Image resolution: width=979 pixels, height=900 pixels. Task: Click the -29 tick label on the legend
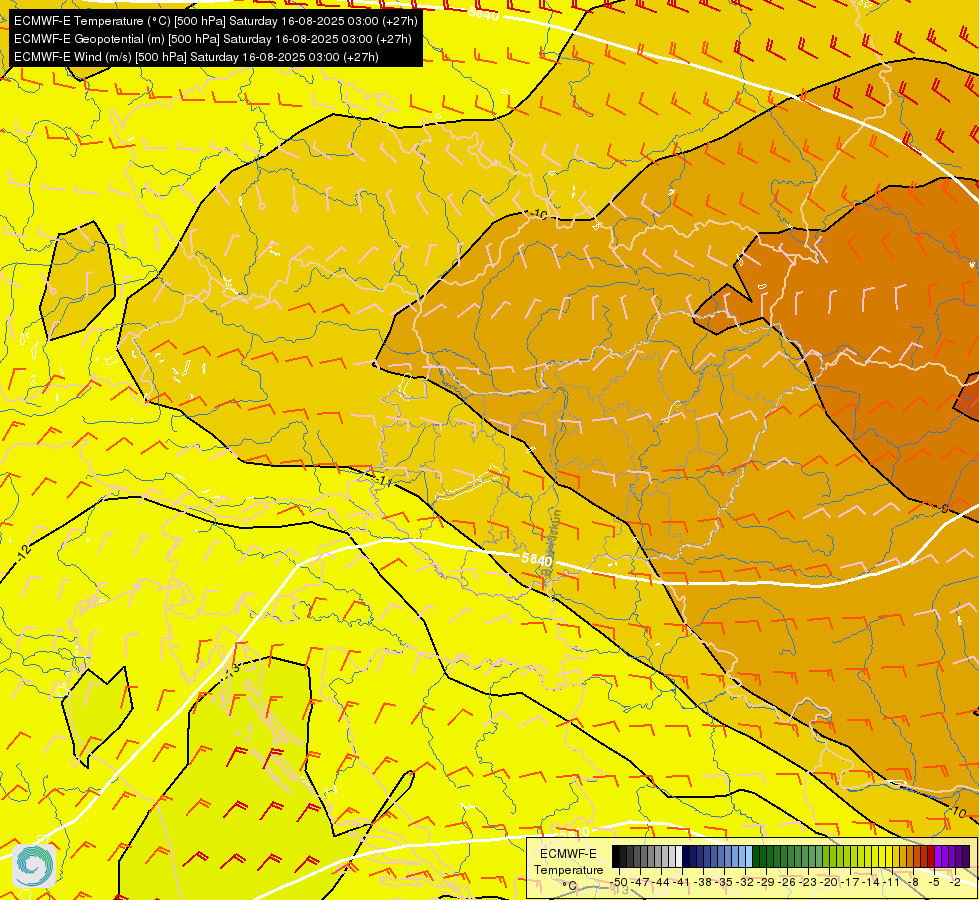767,883
